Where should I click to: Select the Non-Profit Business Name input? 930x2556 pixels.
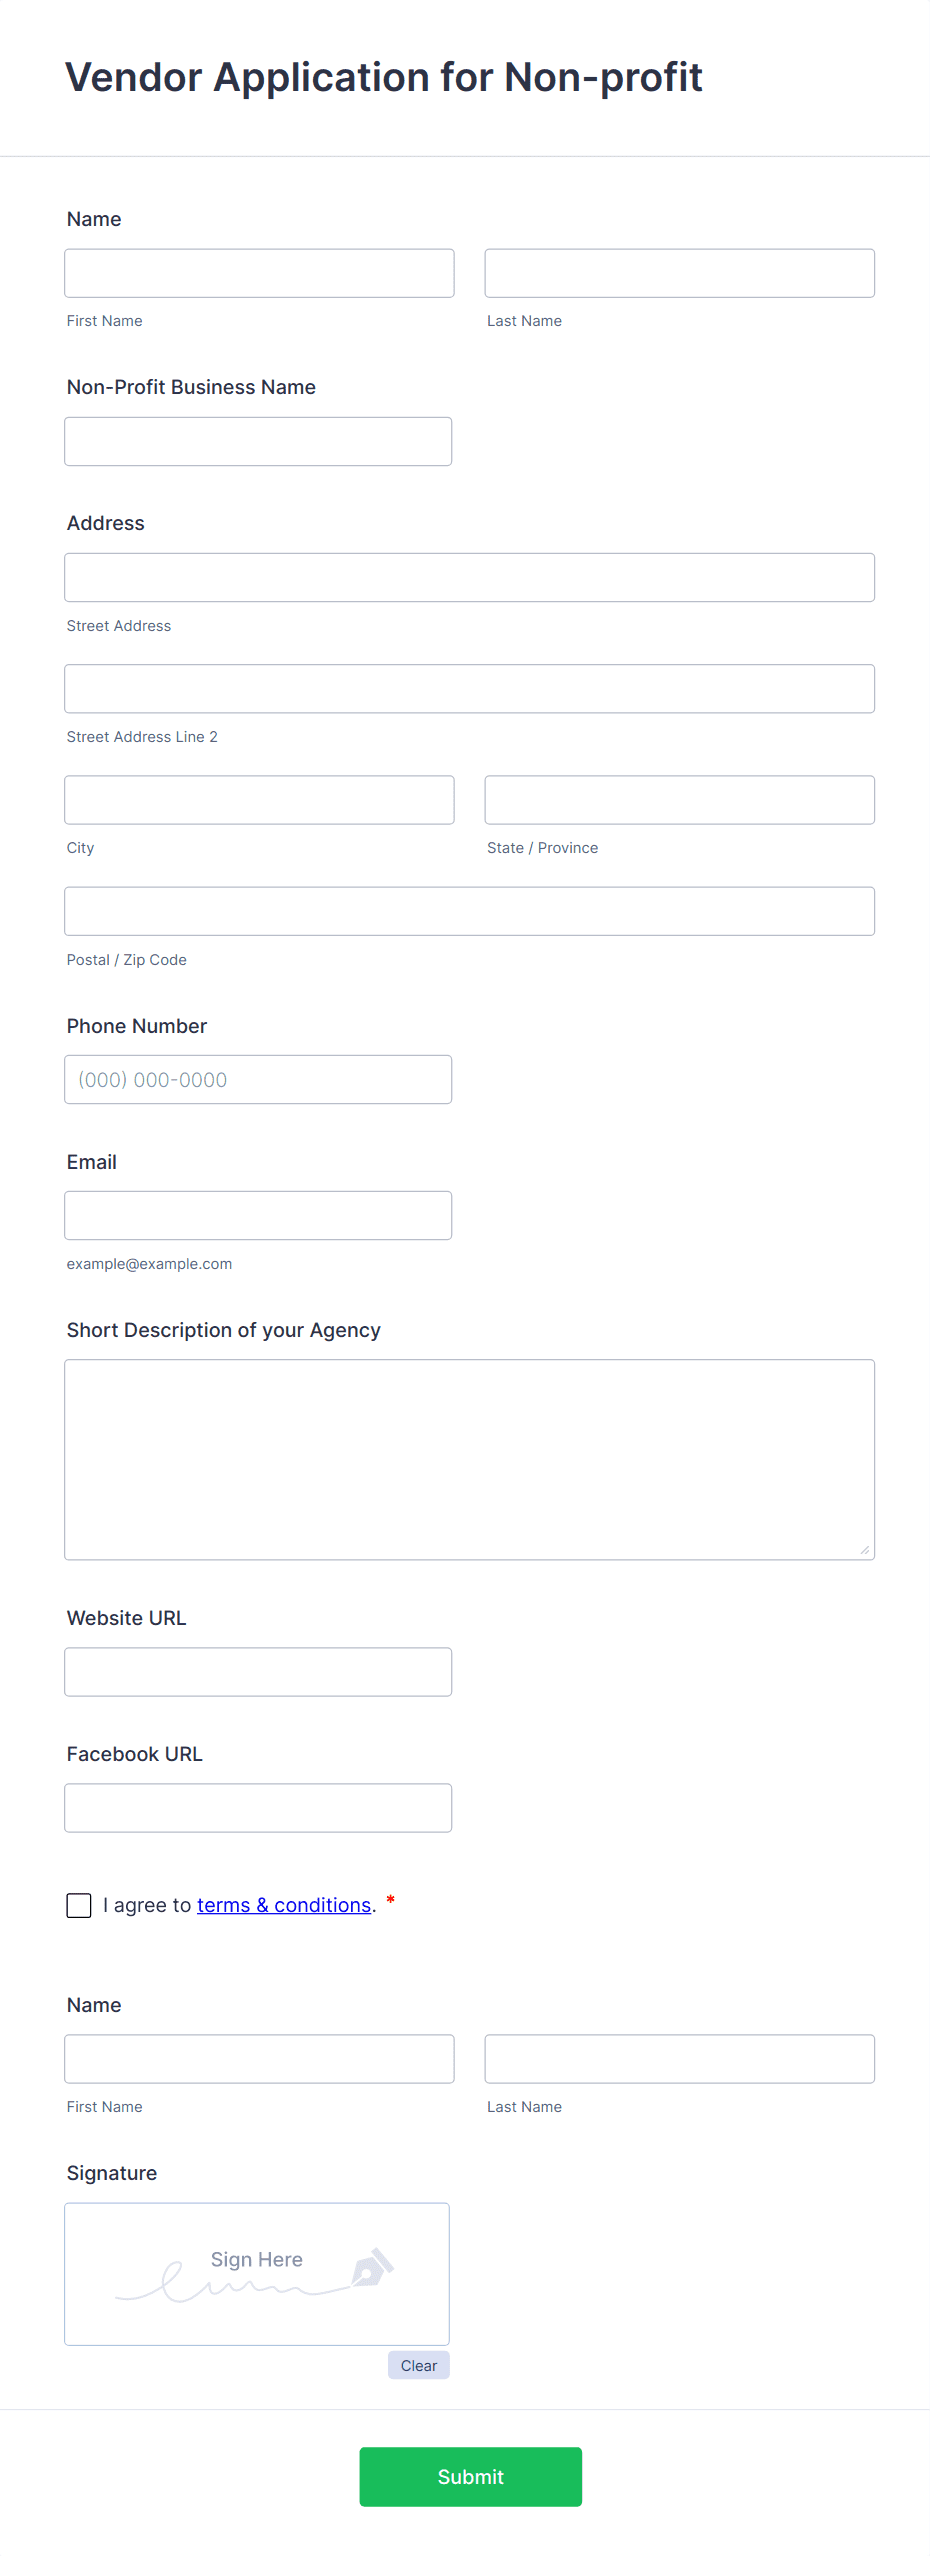[258, 440]
